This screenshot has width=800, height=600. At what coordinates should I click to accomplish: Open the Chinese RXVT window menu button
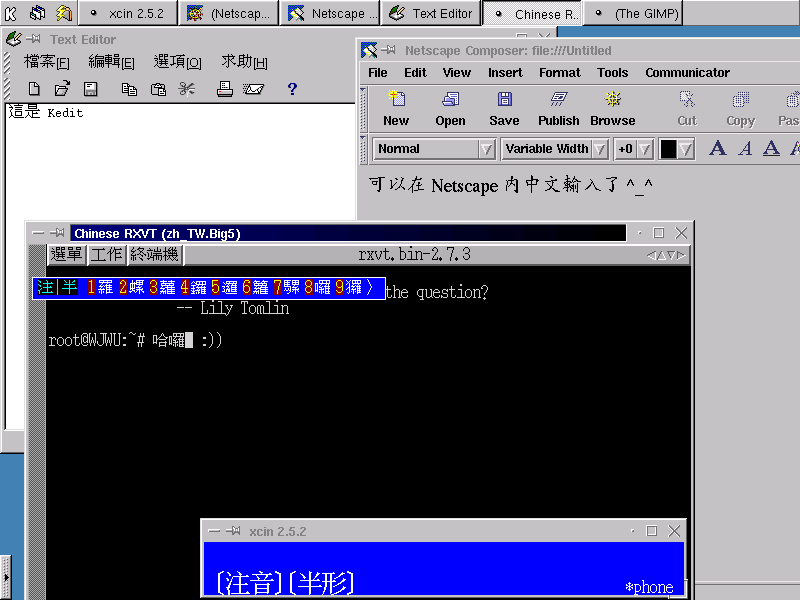pyautogui.click(x=38, y=233)
